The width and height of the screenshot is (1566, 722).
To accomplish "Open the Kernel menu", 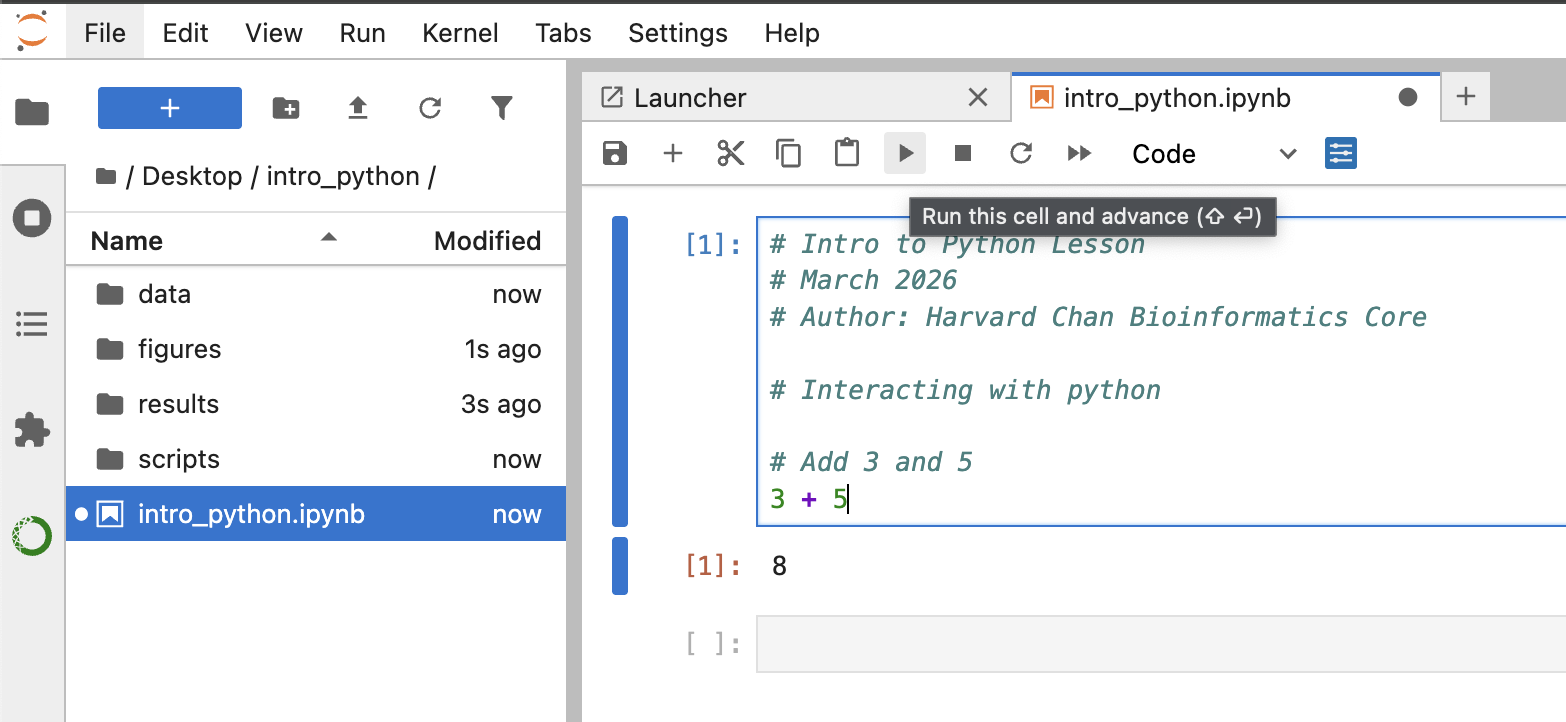I will click(460, 33).
